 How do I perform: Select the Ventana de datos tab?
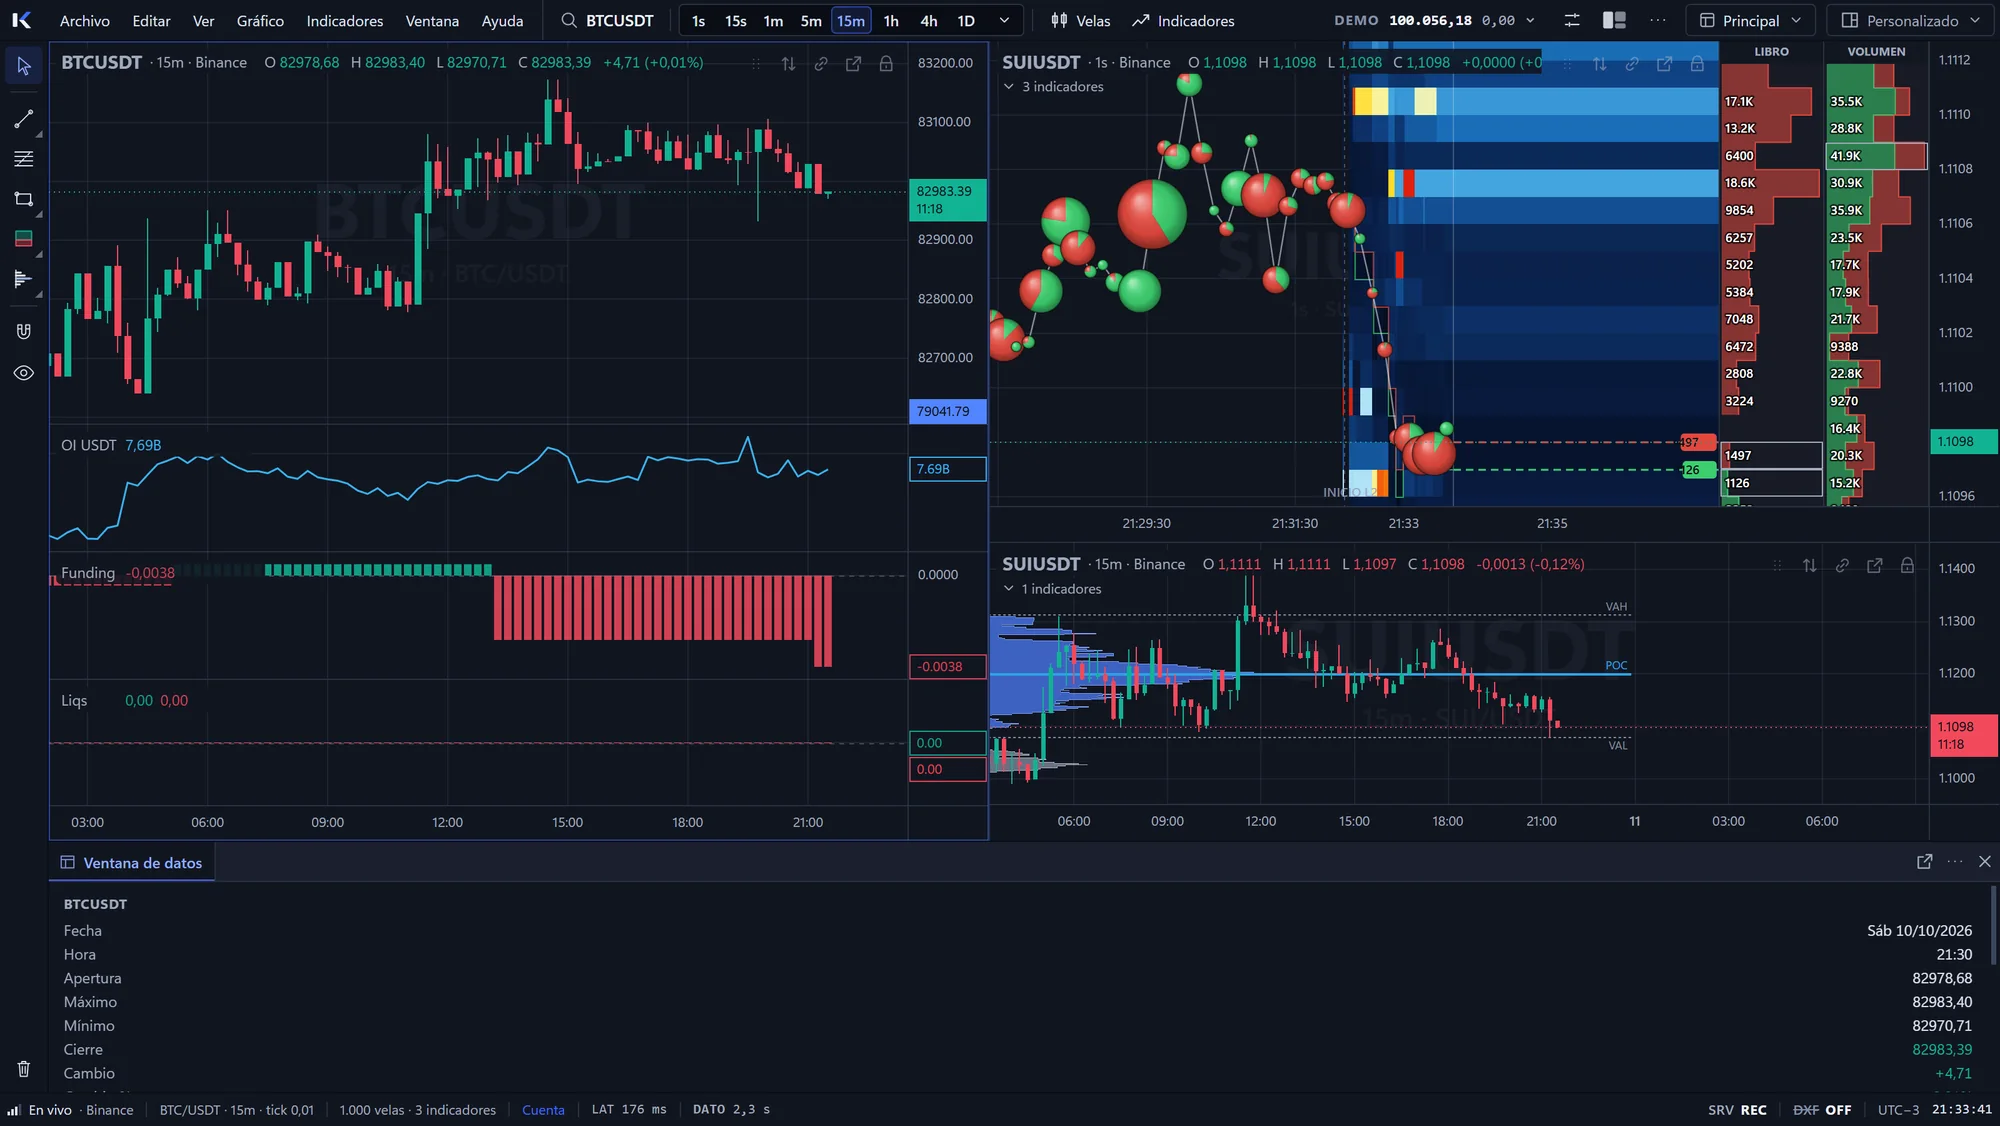point(132,862)
